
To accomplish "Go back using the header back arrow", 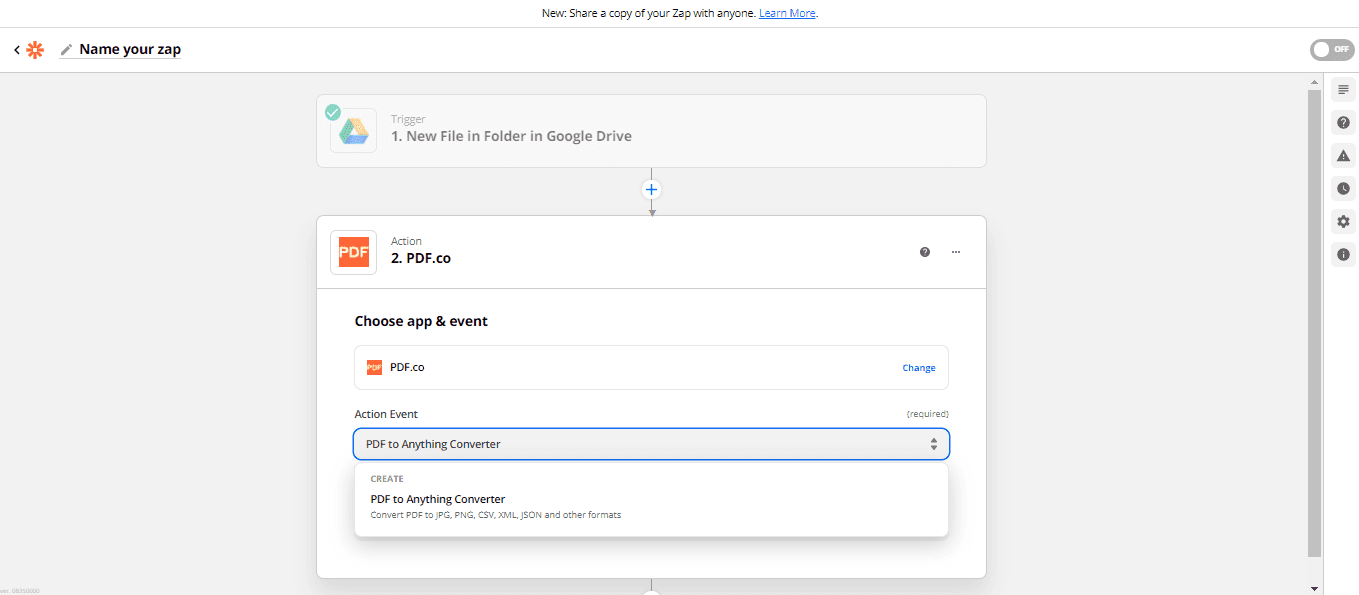I will click(15, 48).
